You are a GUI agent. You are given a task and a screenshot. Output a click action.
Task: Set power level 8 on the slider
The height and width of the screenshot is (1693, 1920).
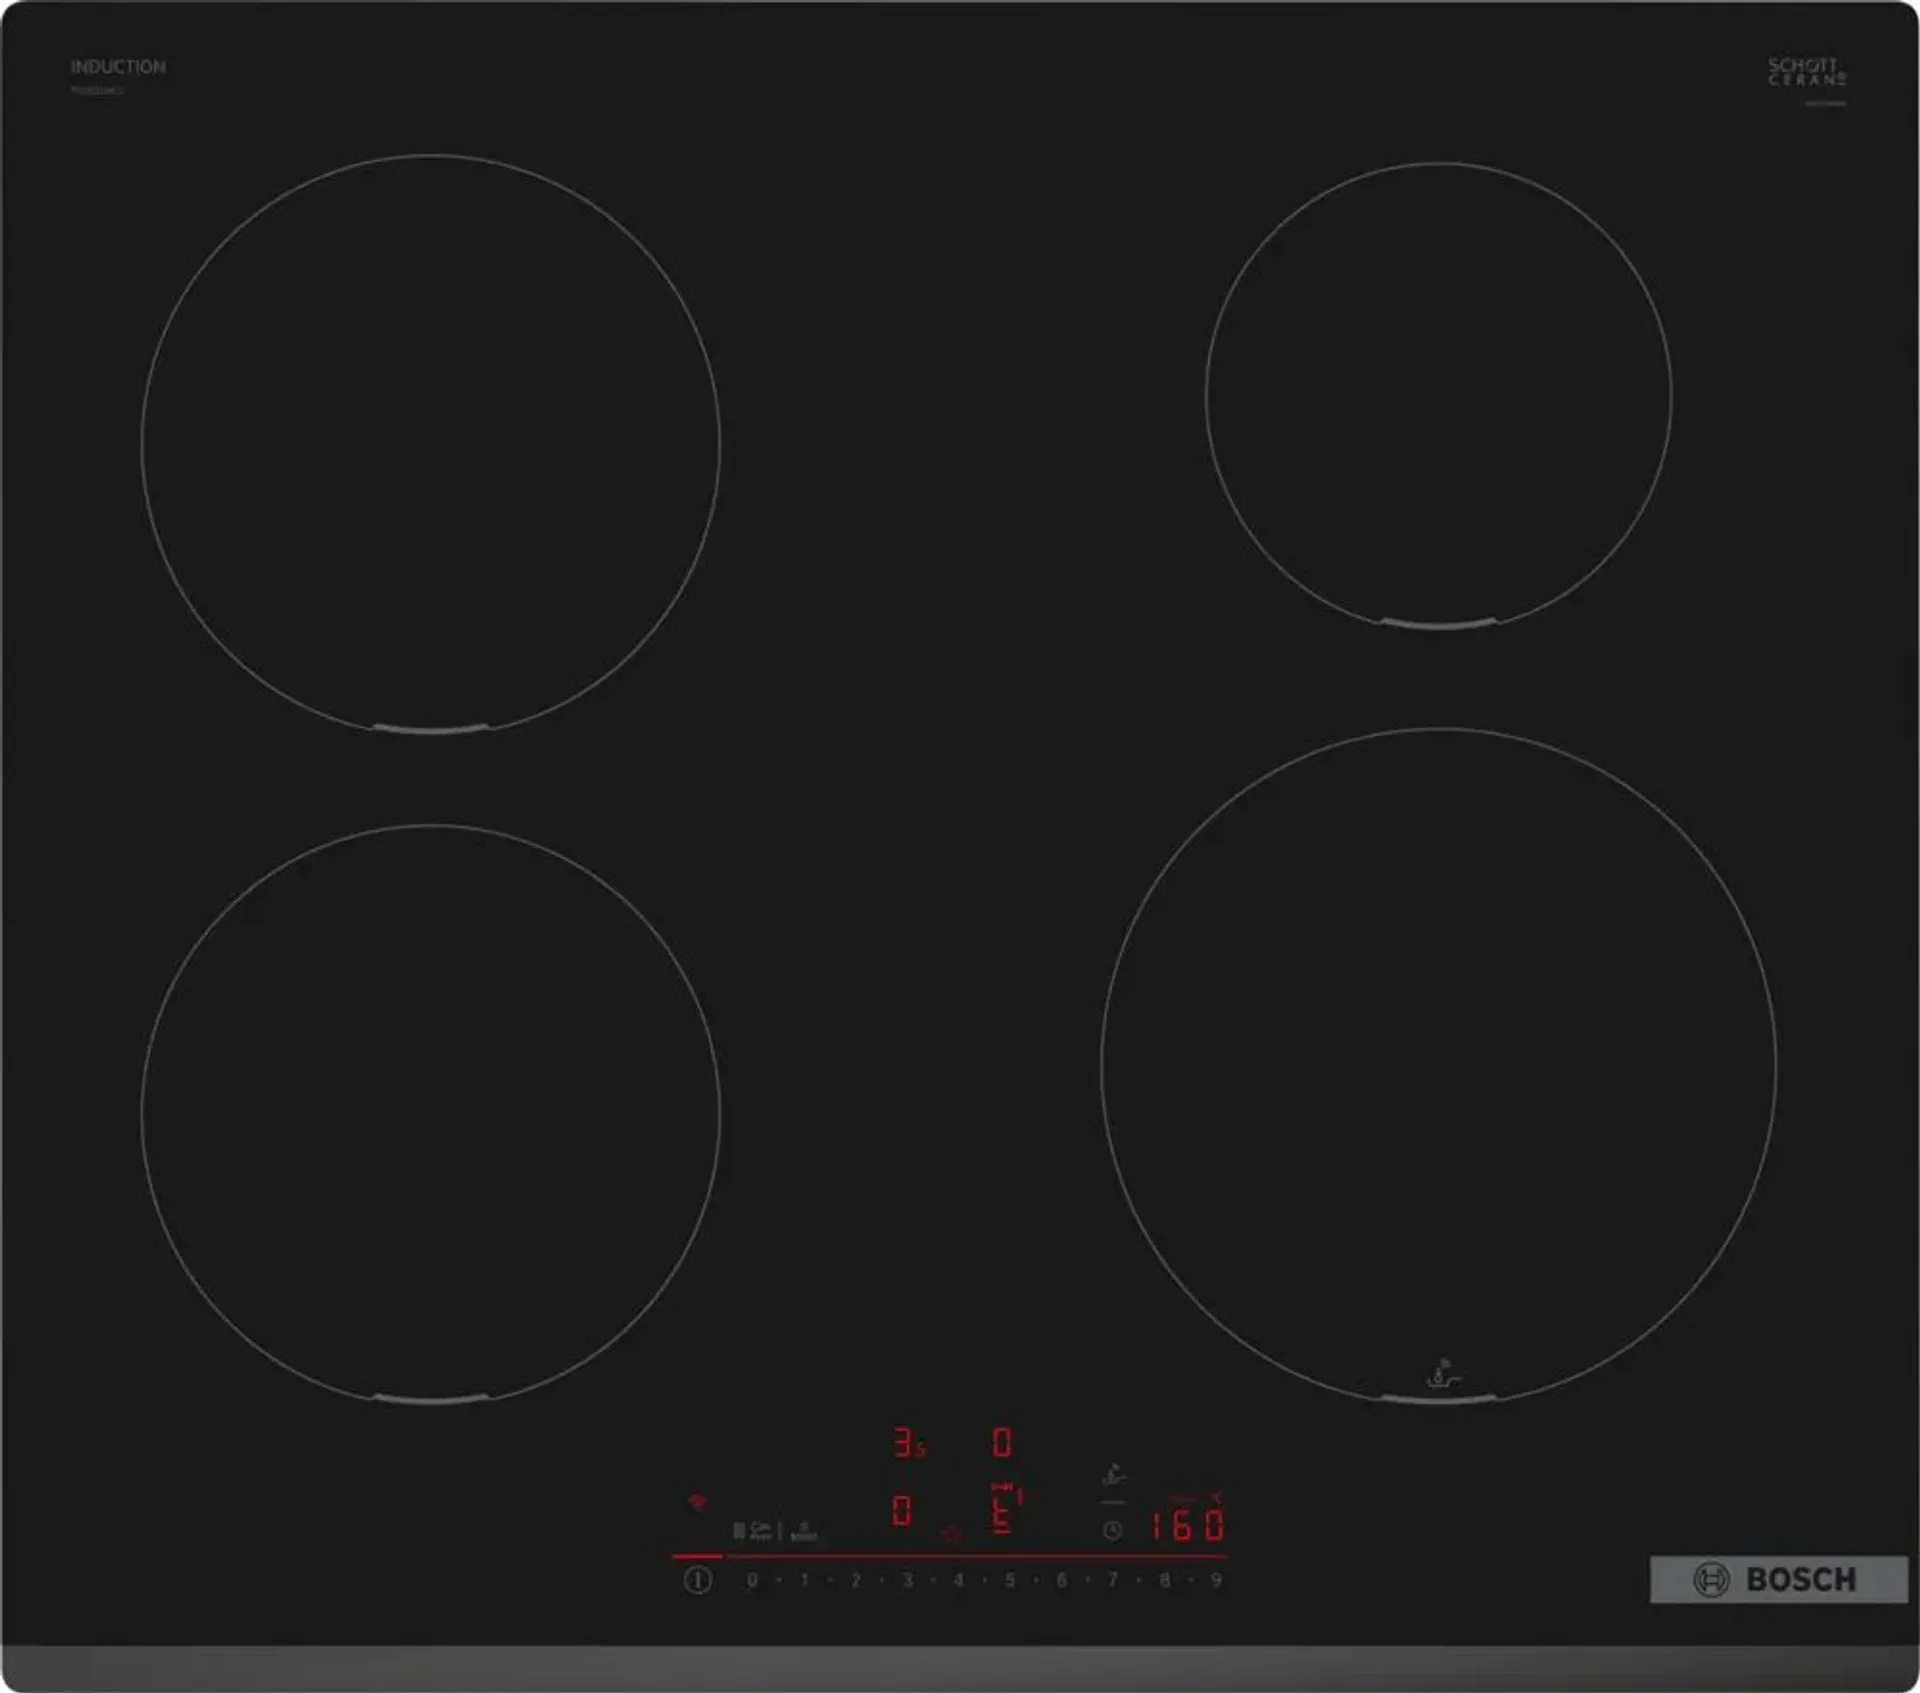point(1165,1580)
